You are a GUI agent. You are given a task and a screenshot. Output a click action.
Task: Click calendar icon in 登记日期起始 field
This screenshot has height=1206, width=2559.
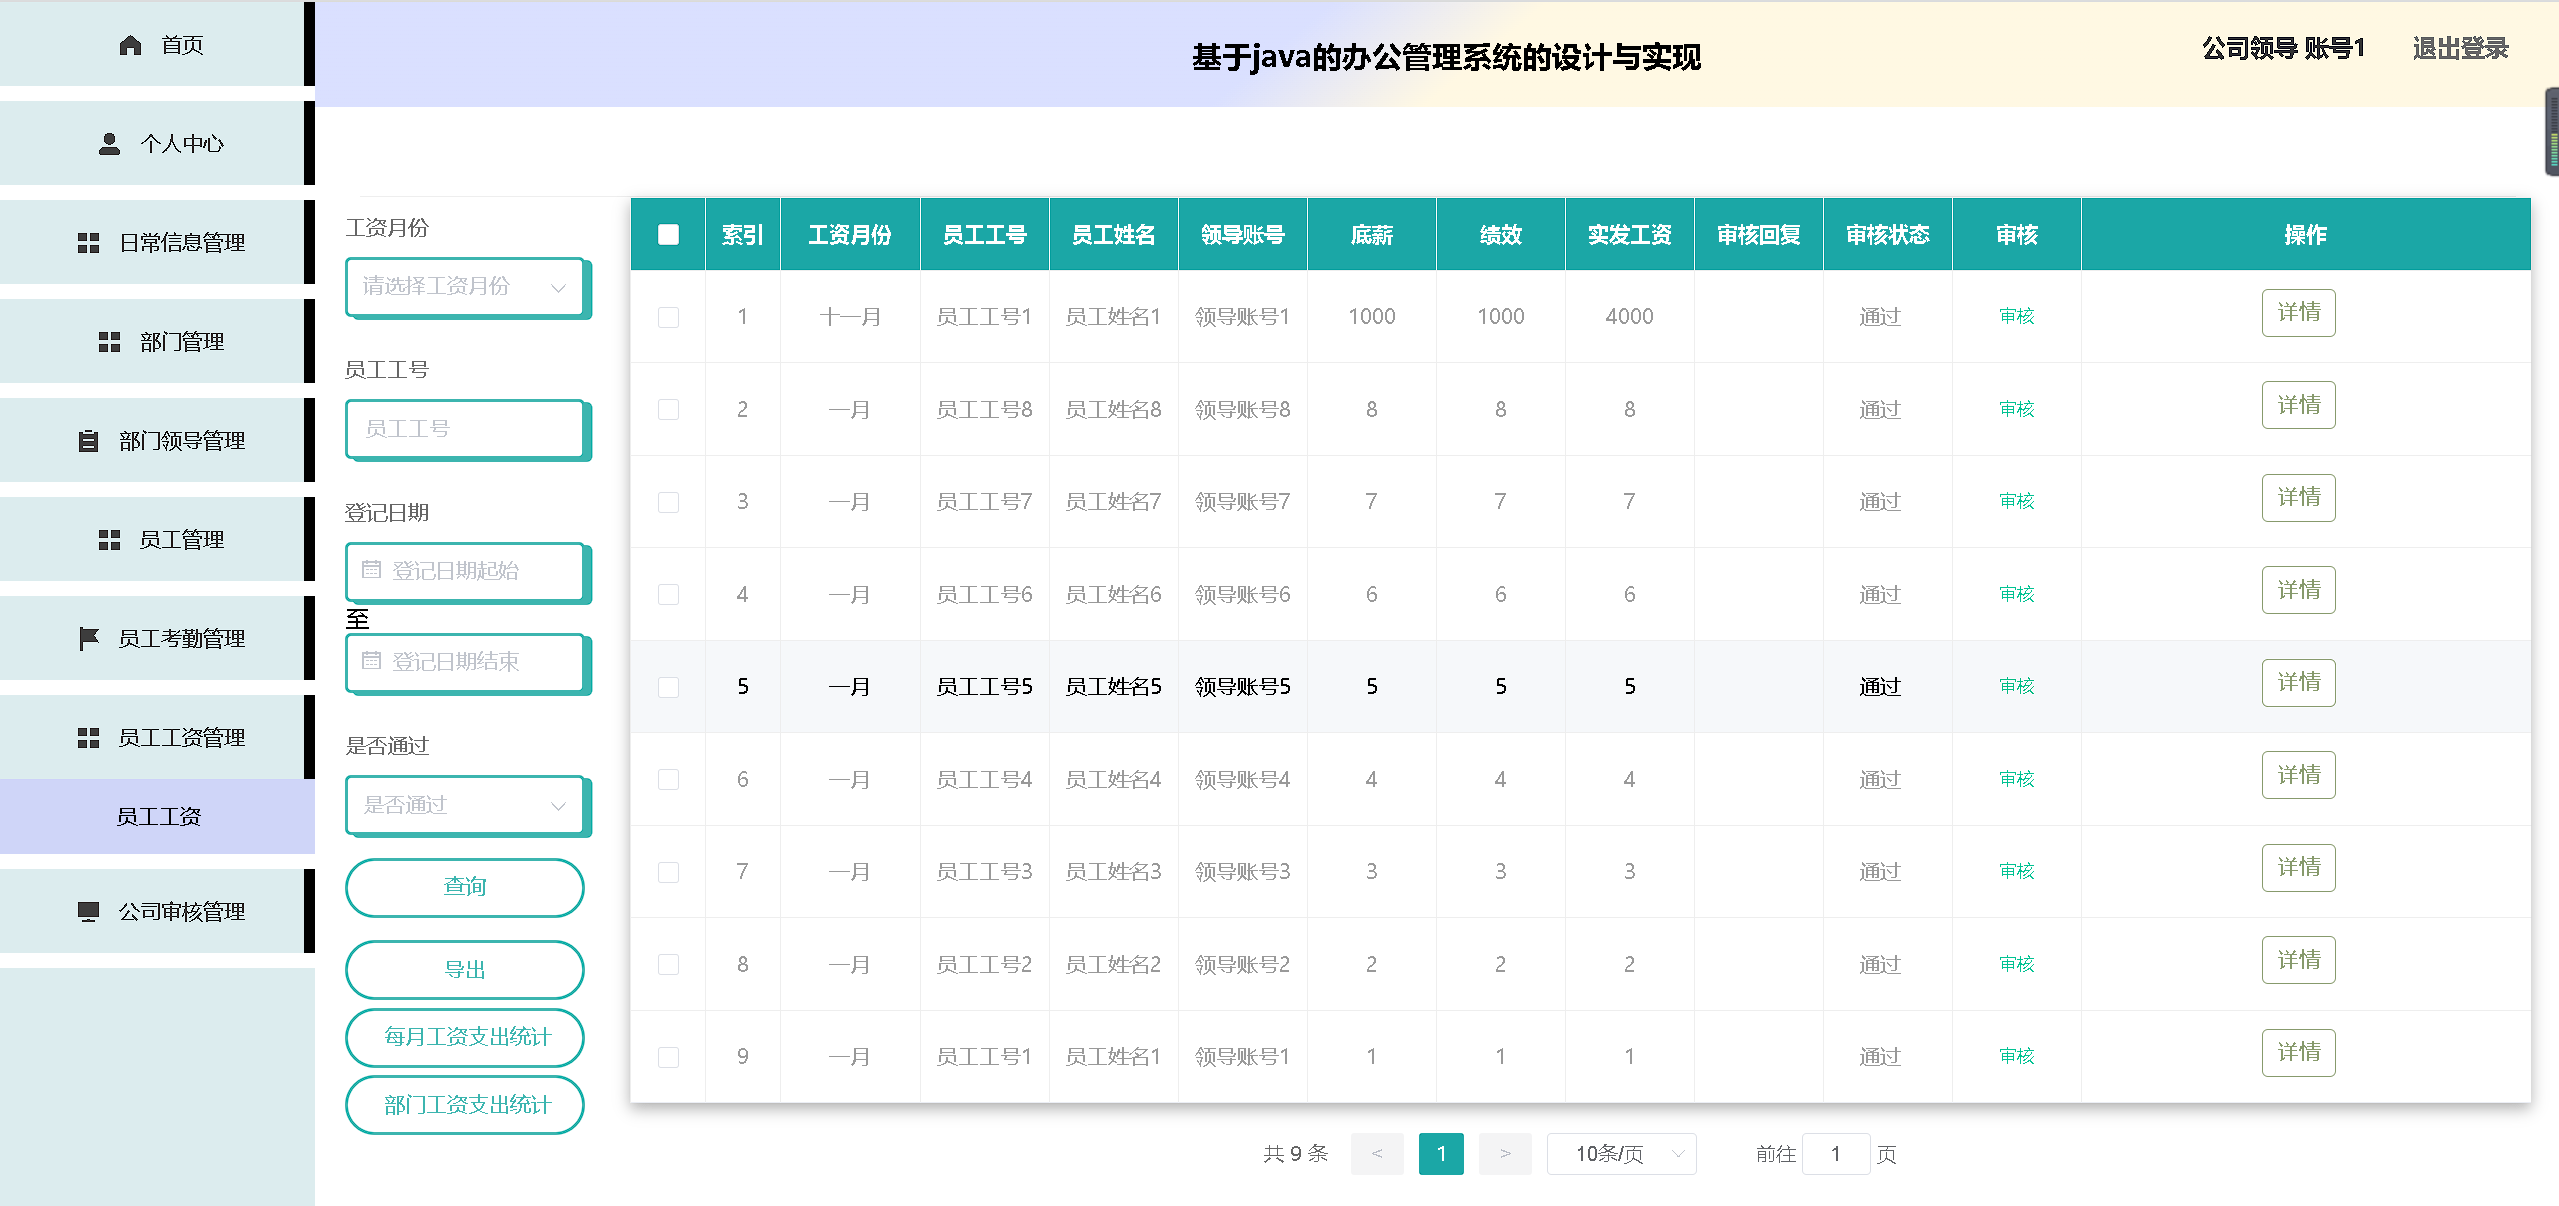pos(371,570)
